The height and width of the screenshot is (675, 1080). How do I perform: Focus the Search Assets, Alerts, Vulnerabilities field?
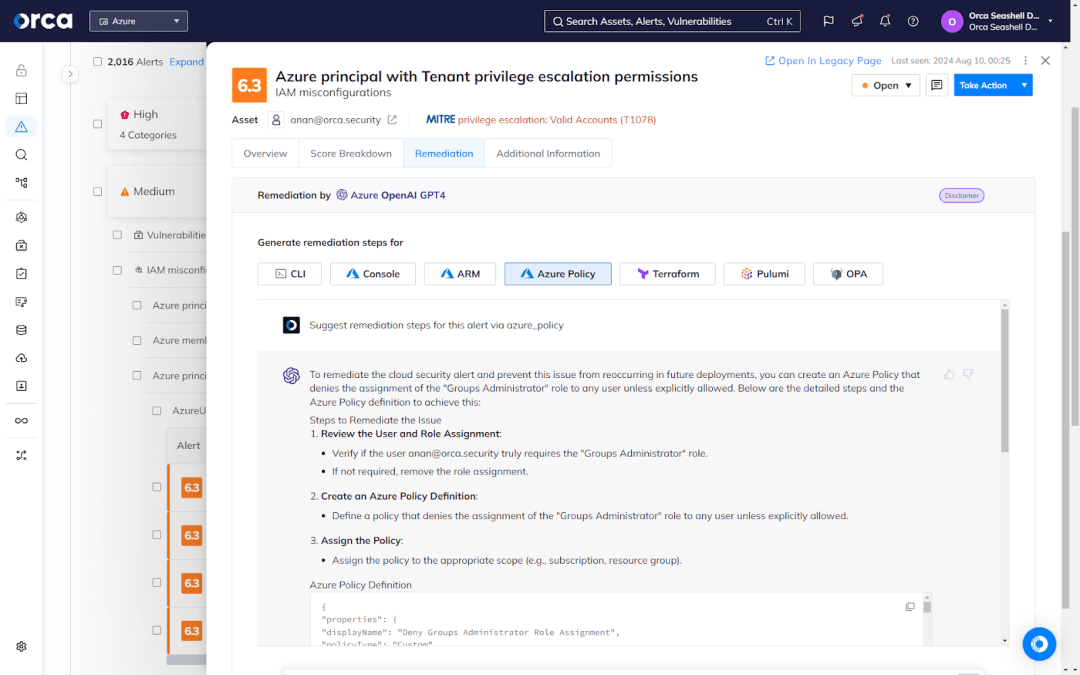click(672, 21)
